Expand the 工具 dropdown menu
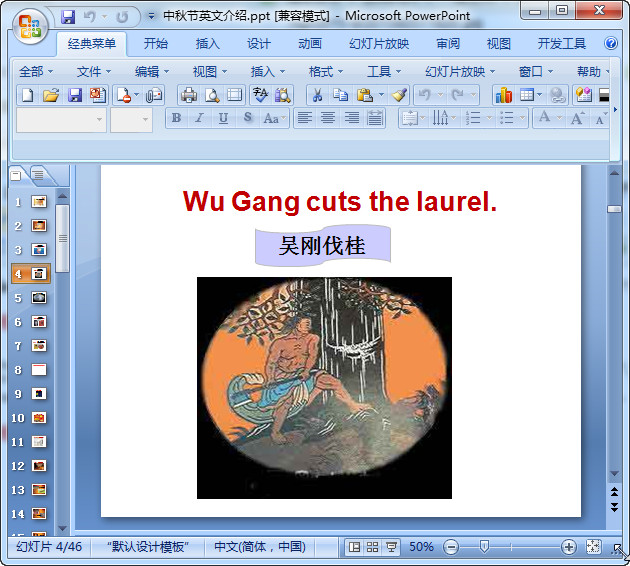This screenshot has width=630, height=566. [384, 72]
